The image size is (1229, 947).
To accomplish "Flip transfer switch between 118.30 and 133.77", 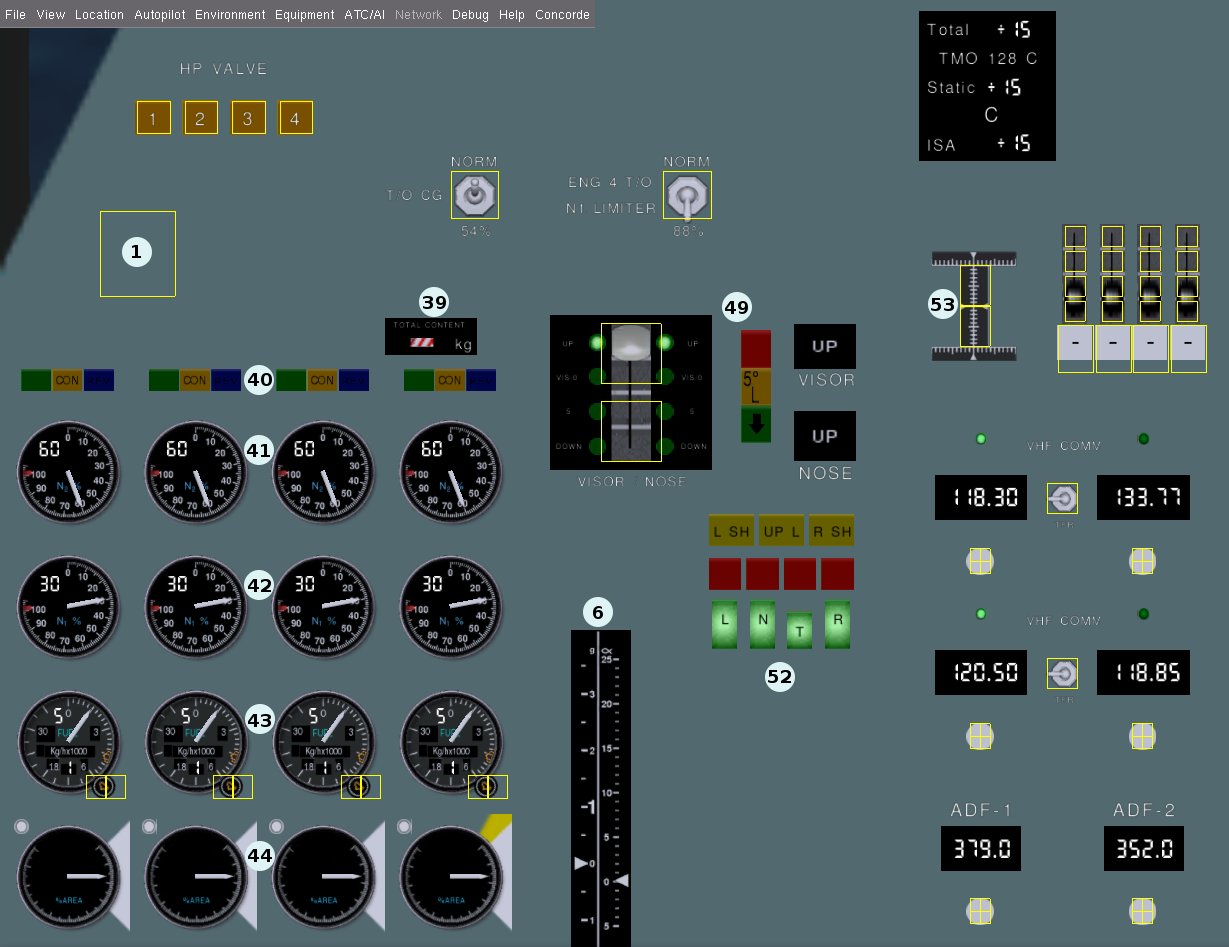I will (1062, 498).
